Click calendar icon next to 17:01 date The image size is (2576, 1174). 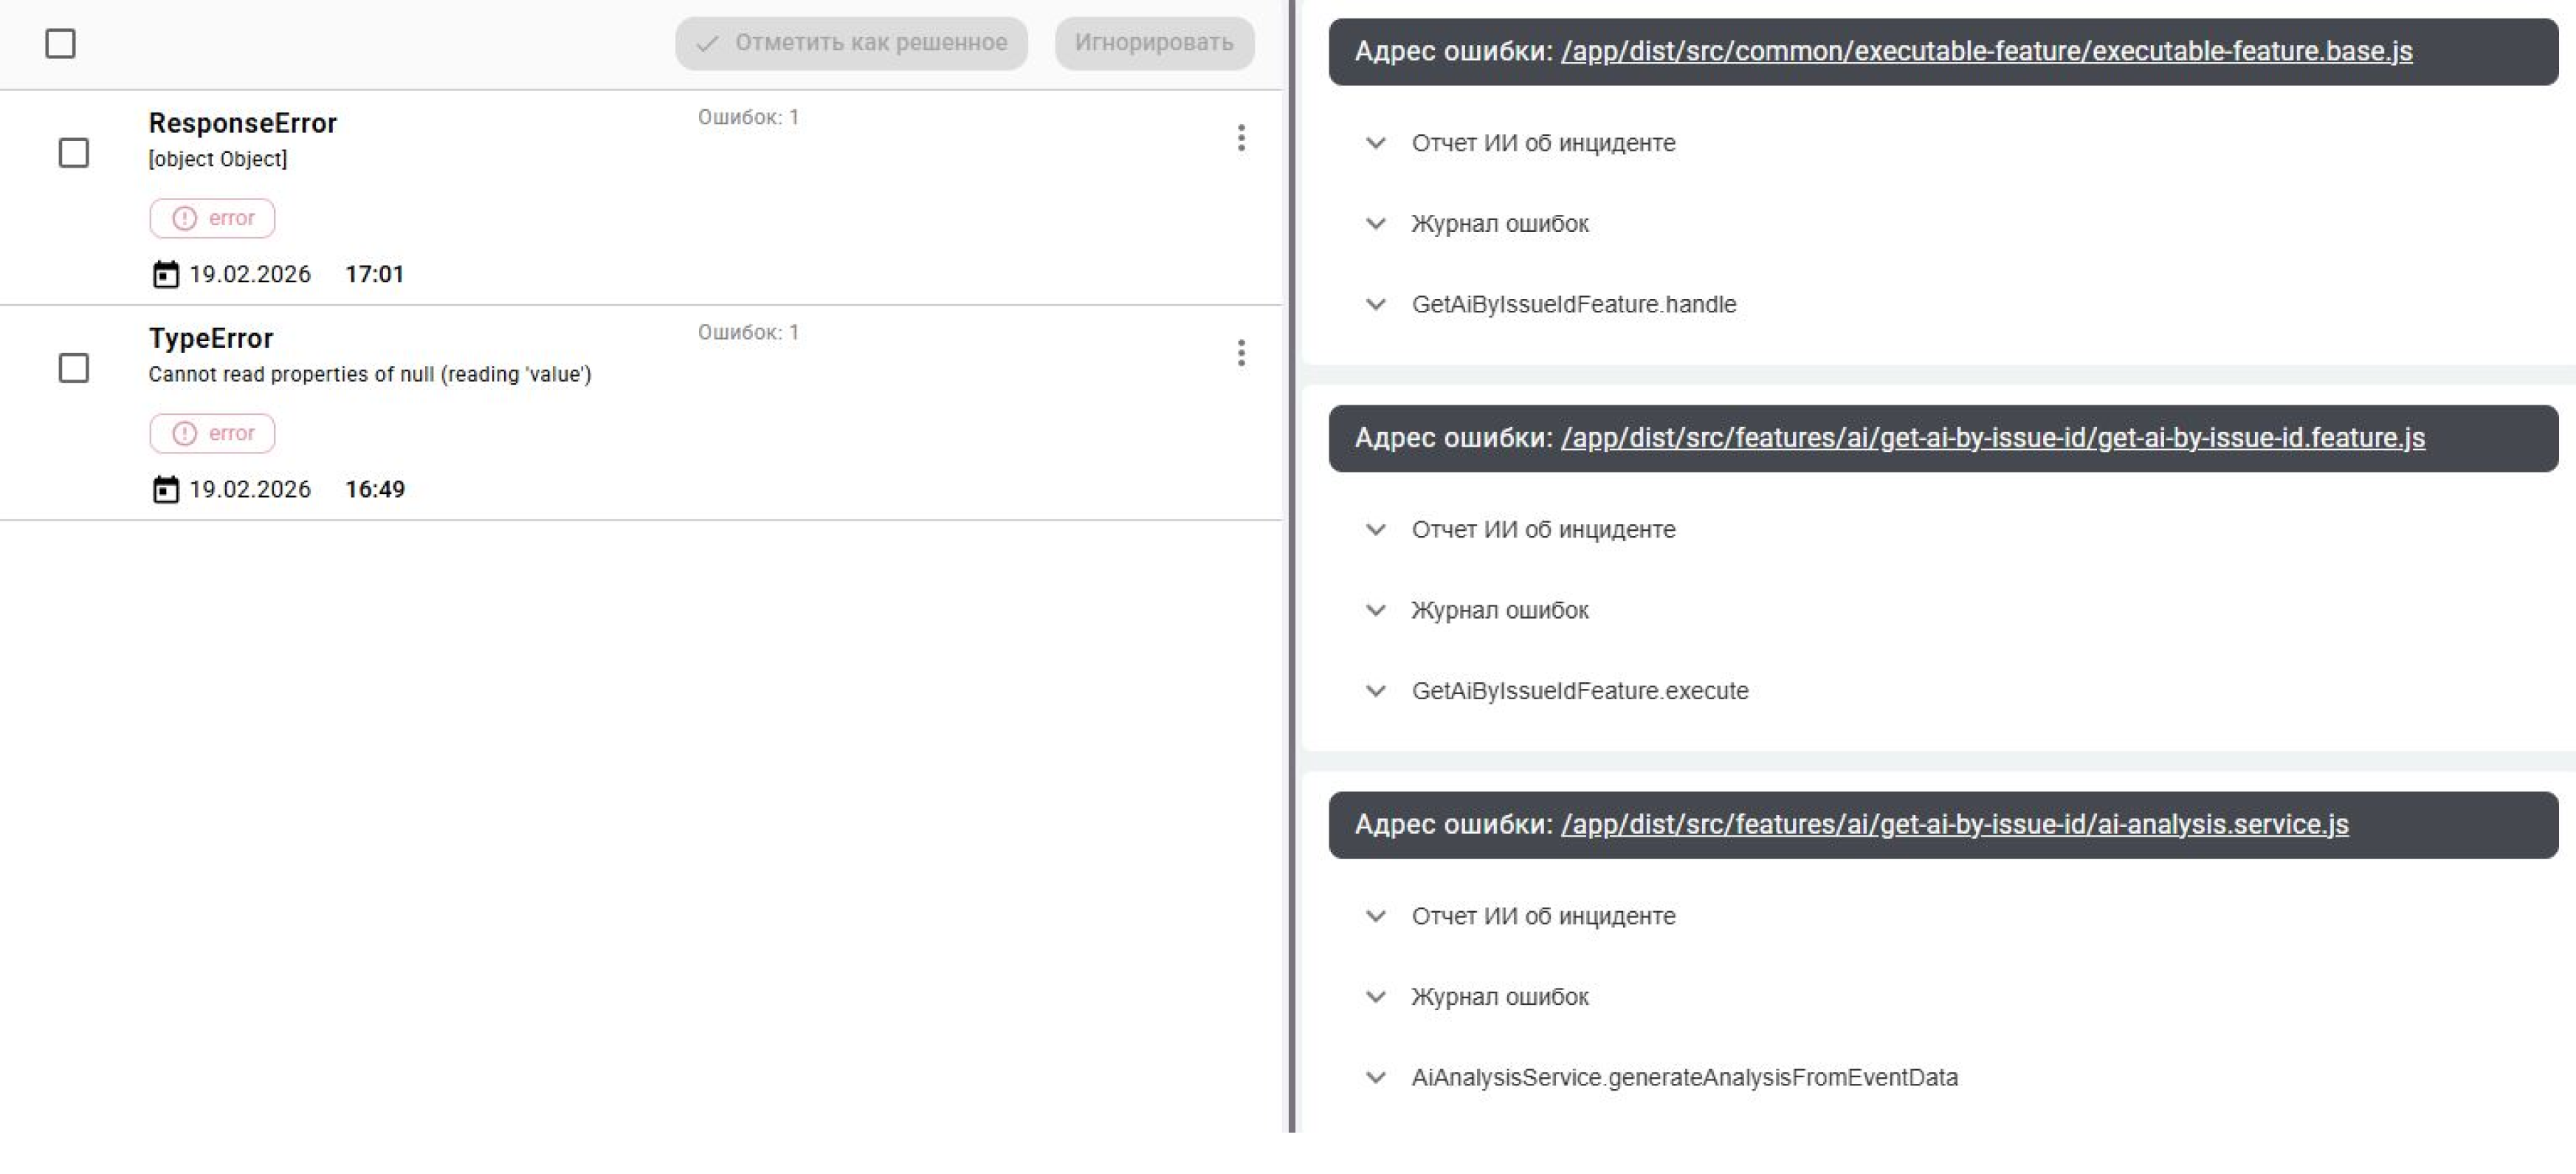pyautogui.click(x=165, y=274)
